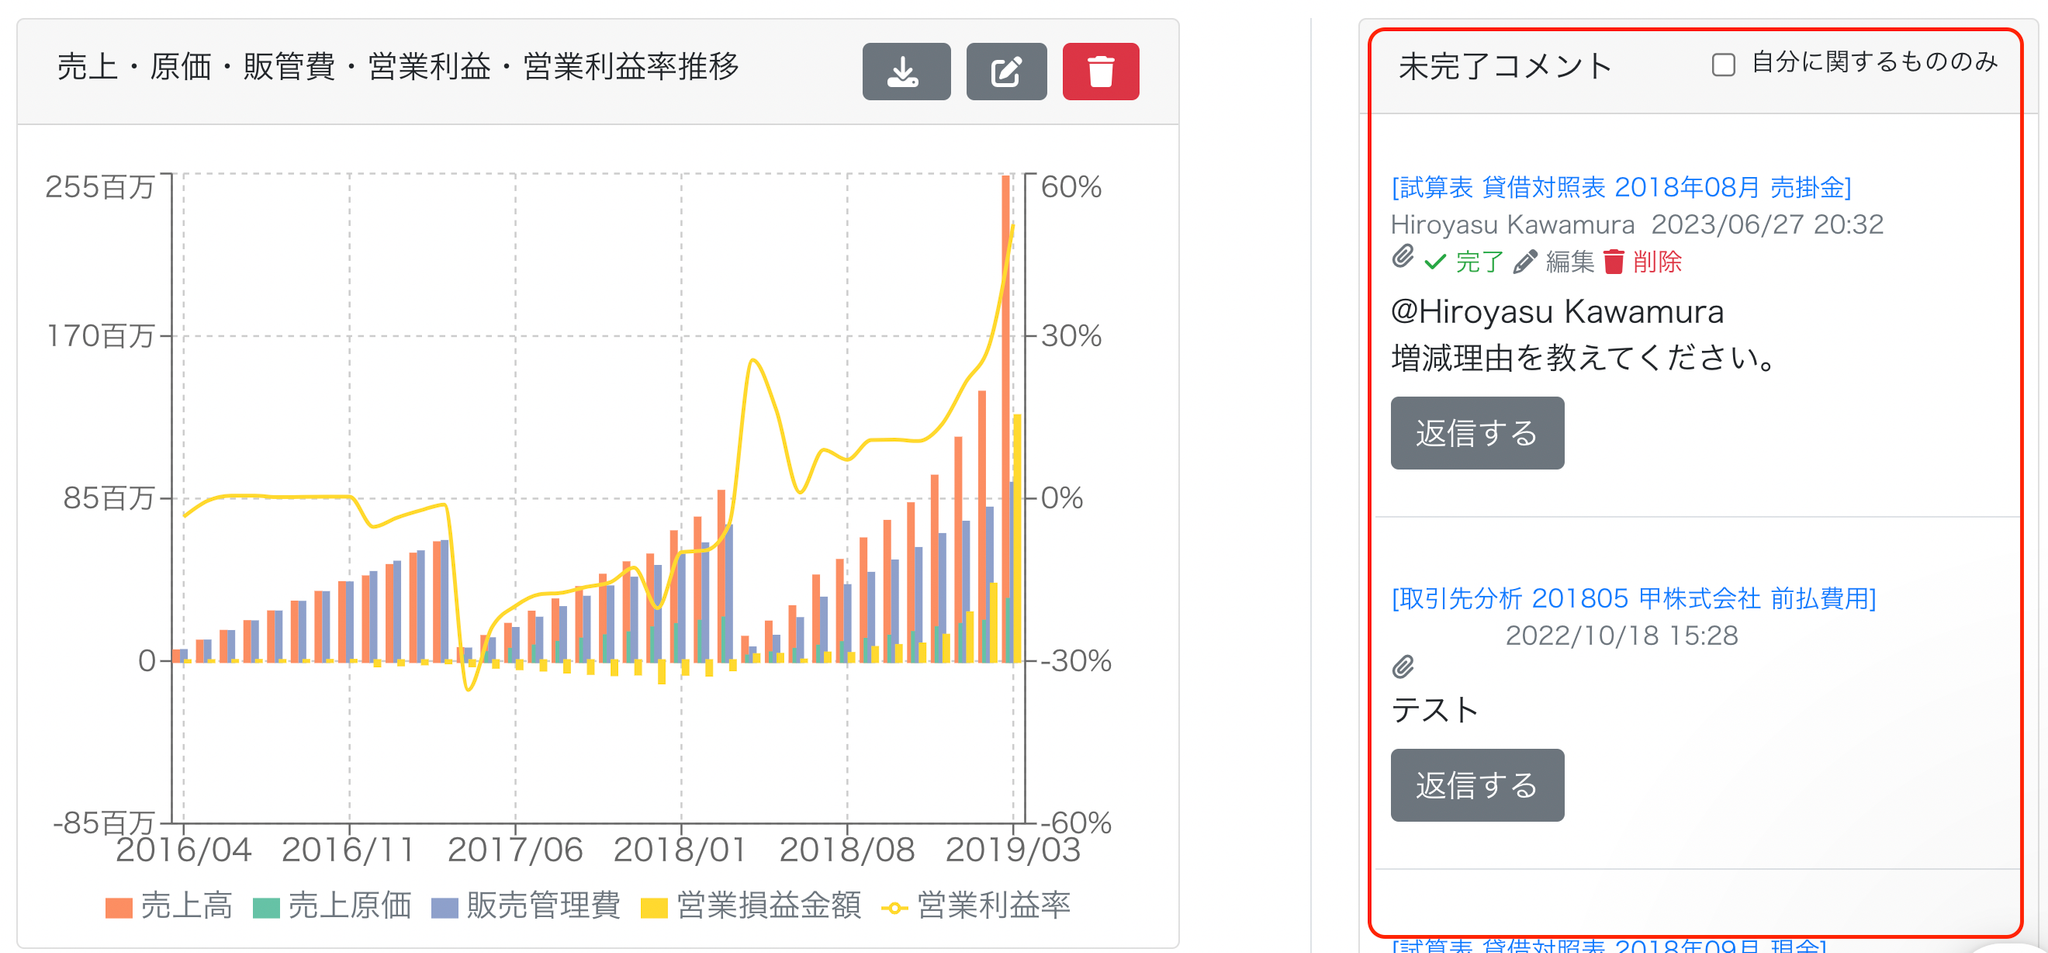This screenshot has width=2048, height=953.
Task: Open attachment clip on first comment
Action: (x=1403, y=258)
